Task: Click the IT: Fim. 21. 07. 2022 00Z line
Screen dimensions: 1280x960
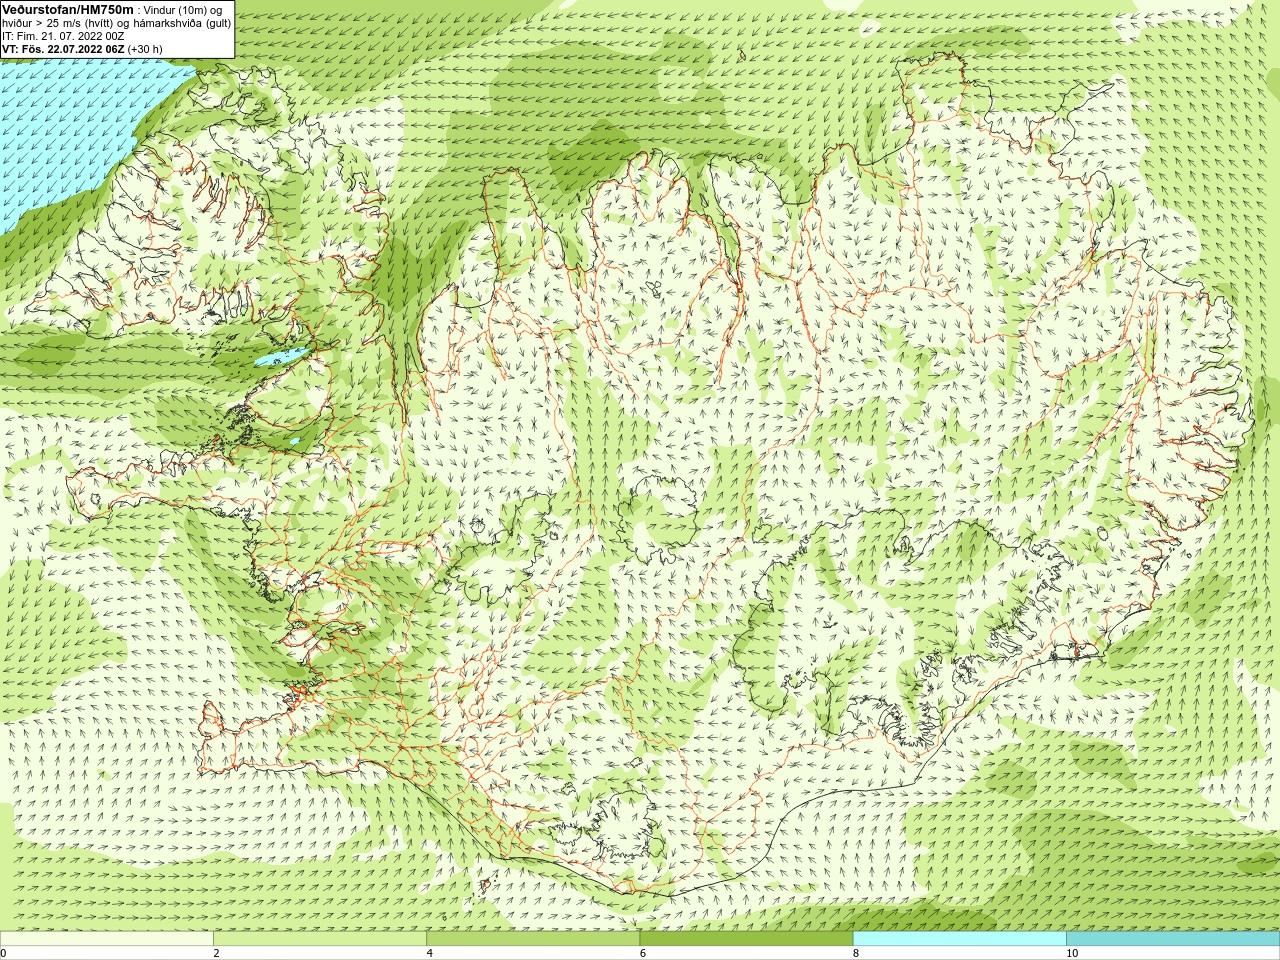Action: tap(63, 36)
